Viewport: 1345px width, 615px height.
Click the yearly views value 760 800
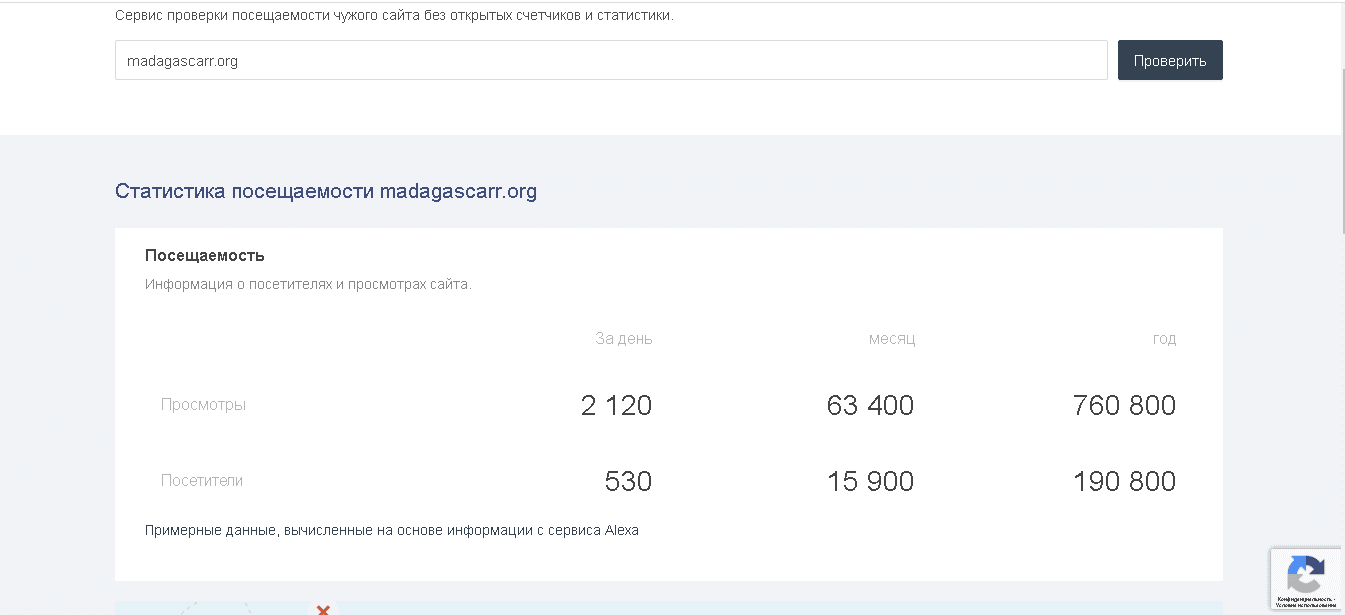(1123, 406)
